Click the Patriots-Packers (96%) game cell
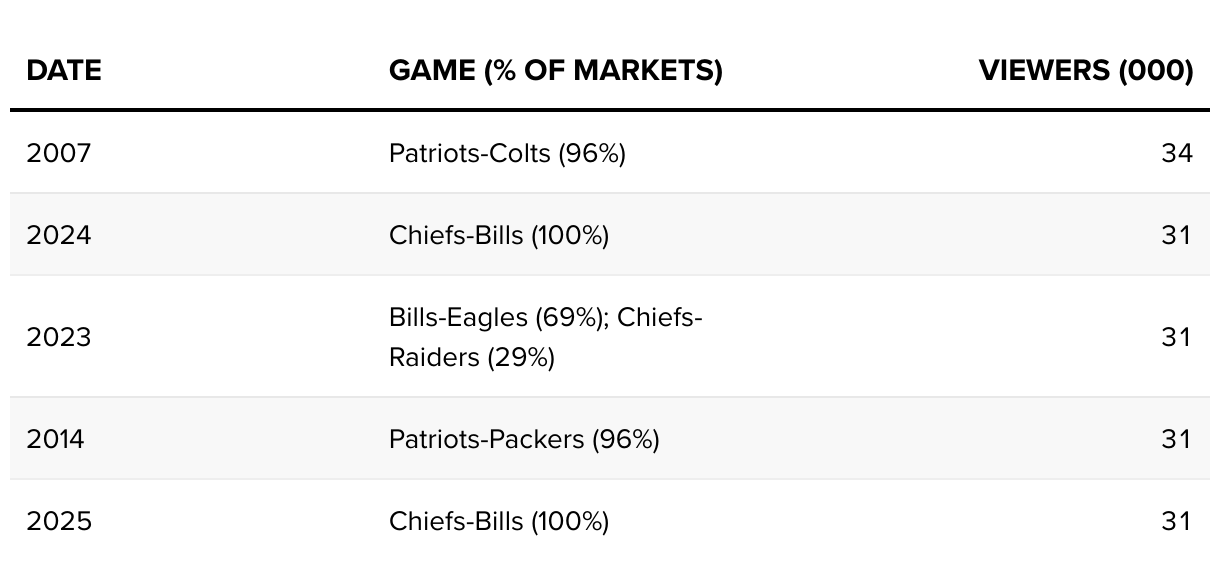 (x=524, y=439)
